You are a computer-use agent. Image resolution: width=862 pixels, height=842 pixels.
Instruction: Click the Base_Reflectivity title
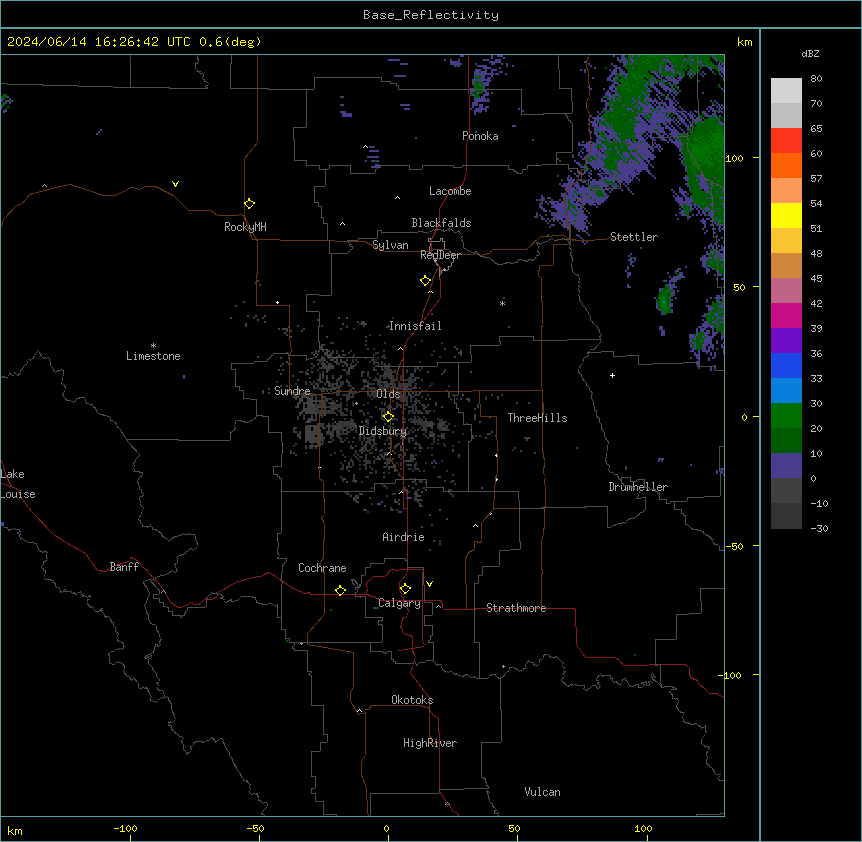coord(431,15)
